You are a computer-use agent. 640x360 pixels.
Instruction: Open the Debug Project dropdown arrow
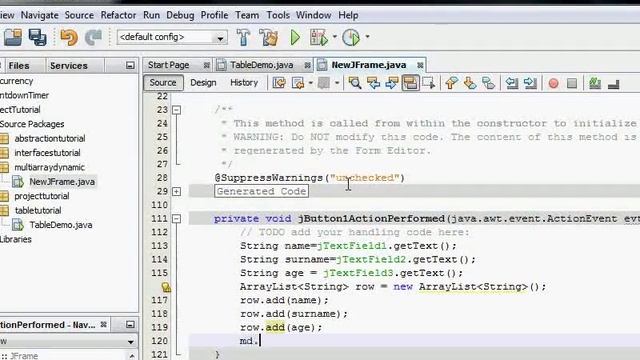tap(335, 37)
